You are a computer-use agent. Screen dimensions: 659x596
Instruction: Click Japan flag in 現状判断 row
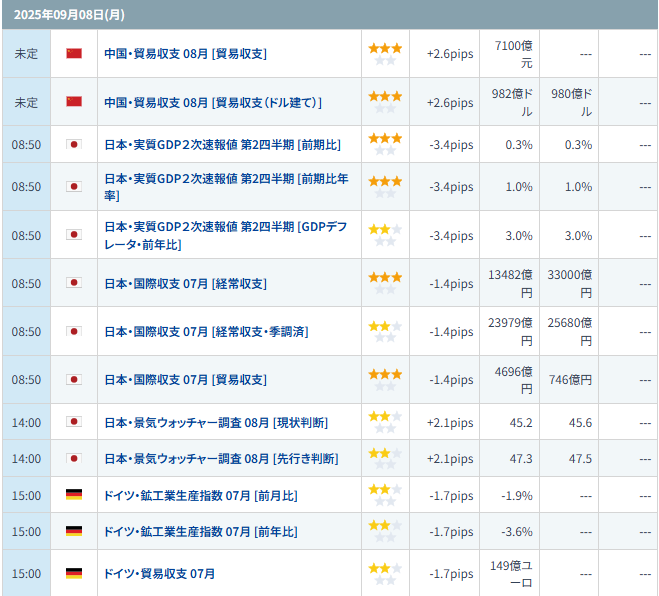click(74, 422)
